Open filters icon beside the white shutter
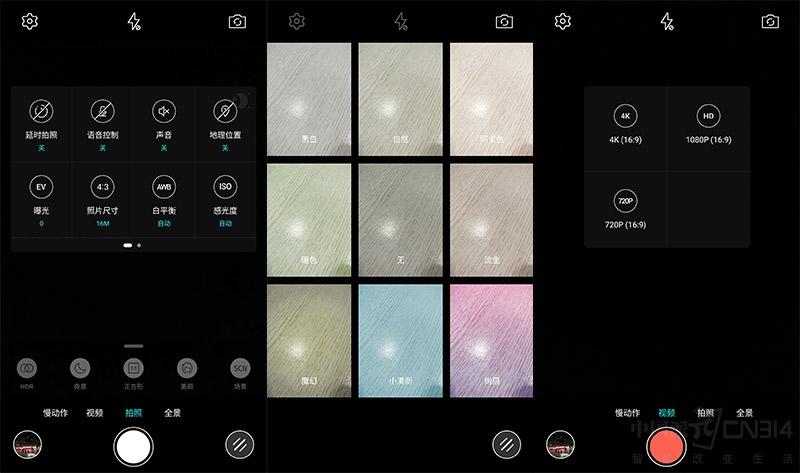Viewport: 800px width, 473px height. [x=237, y=446]
